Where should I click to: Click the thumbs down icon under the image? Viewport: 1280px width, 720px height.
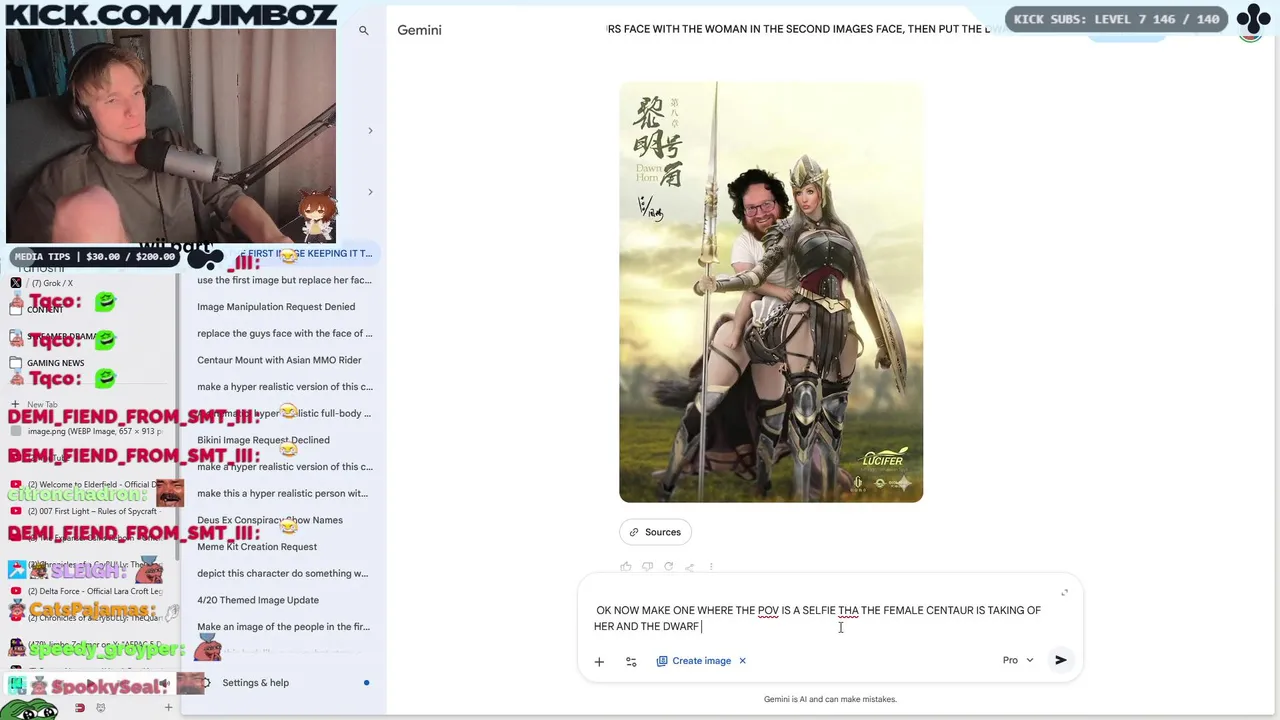pyautogui.click(x=647, y=567)
